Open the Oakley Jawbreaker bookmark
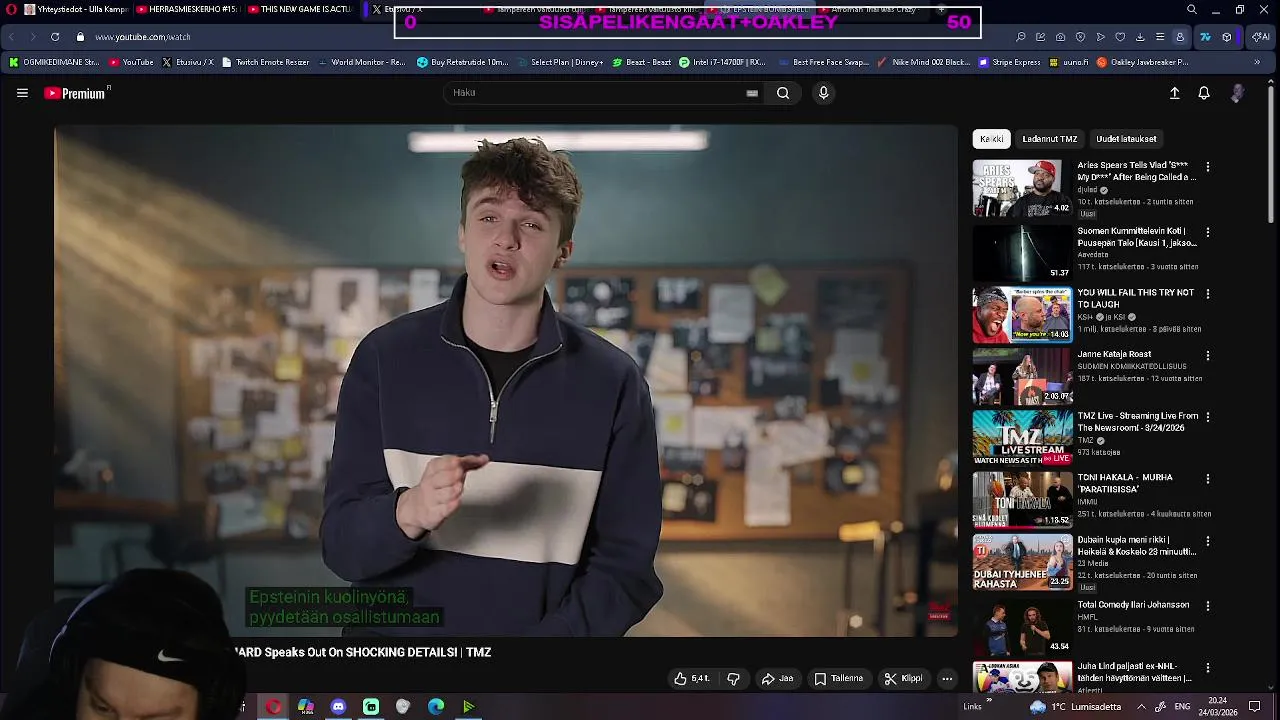 (1142, 62)
